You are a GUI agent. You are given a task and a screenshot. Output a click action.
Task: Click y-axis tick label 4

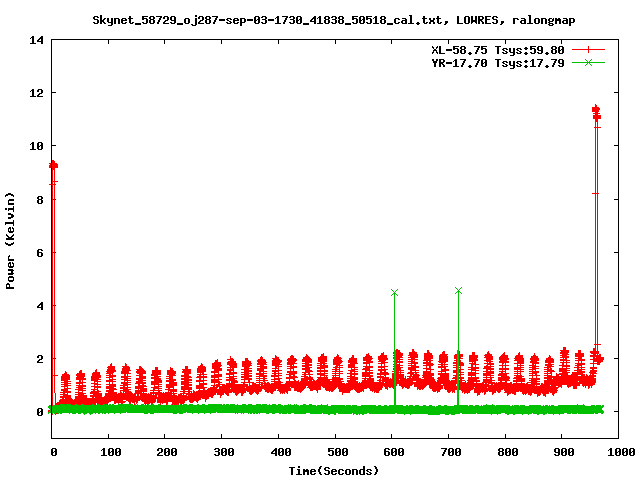pos(40,306)
